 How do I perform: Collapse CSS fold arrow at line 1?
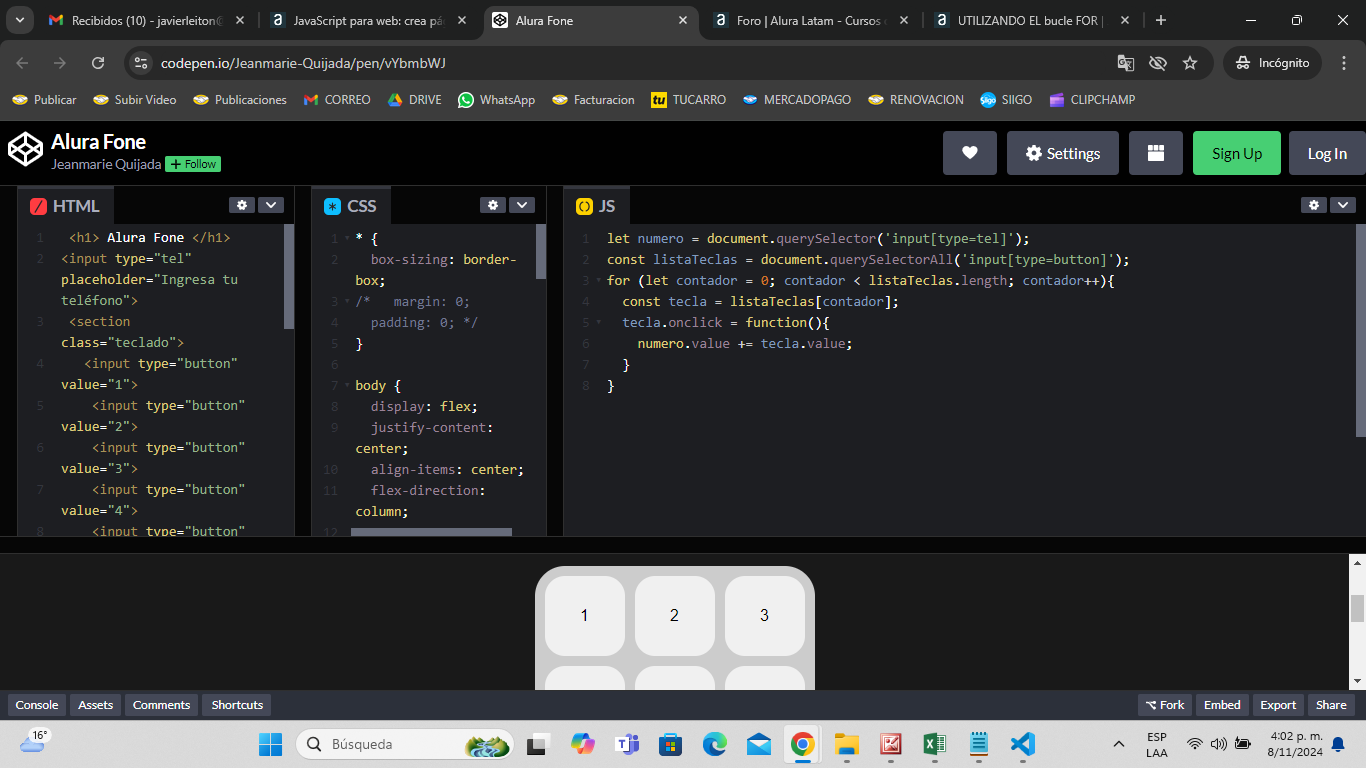click(x=347, y=239)
